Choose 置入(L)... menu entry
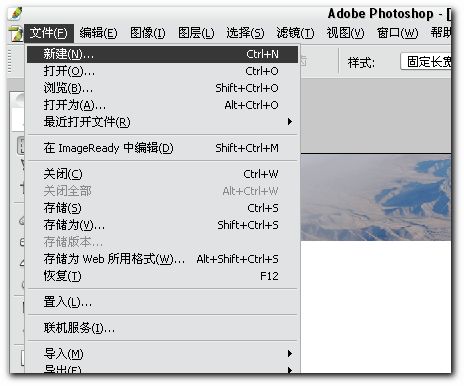 (162, 302)
